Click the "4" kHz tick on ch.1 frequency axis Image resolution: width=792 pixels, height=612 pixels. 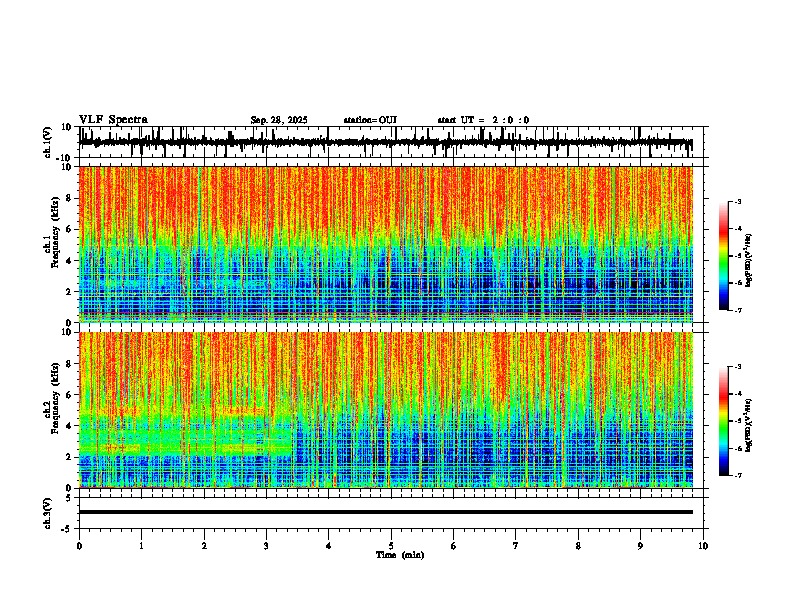pos(70,261)
